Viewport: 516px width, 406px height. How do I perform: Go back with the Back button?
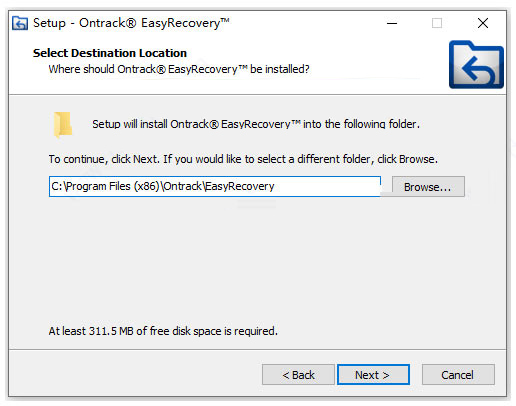[298, 375]
